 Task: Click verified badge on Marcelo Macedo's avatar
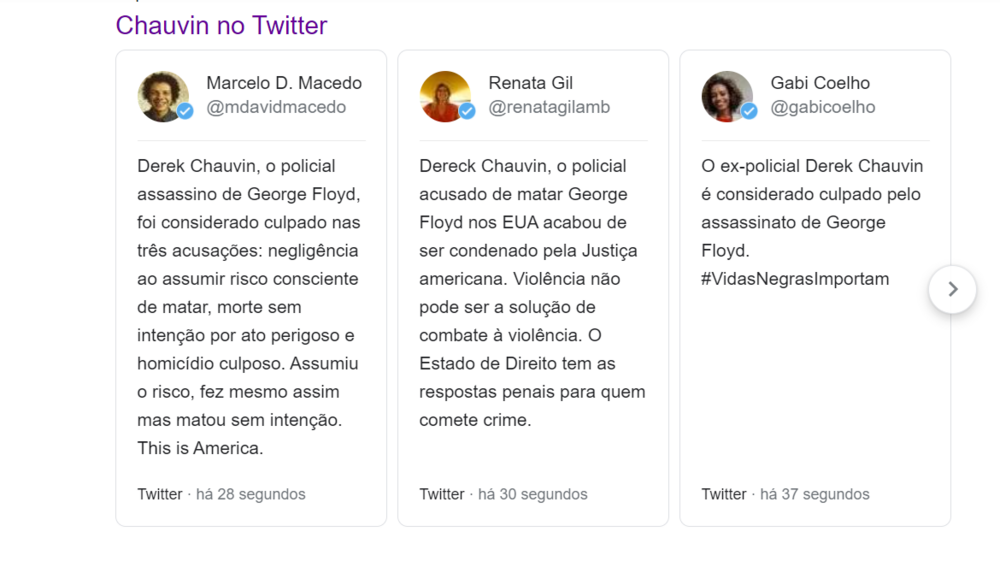click(x=185, y=111)
